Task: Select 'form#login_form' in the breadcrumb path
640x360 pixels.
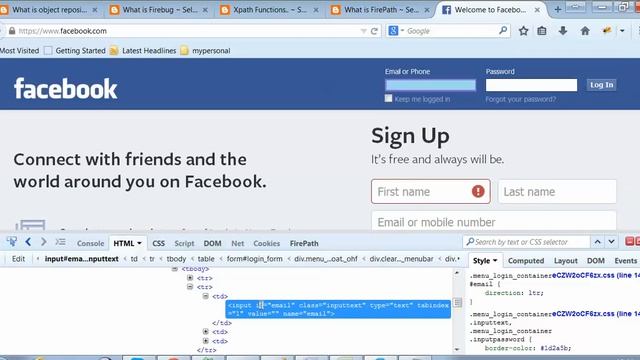Action: tap(255, 259)
